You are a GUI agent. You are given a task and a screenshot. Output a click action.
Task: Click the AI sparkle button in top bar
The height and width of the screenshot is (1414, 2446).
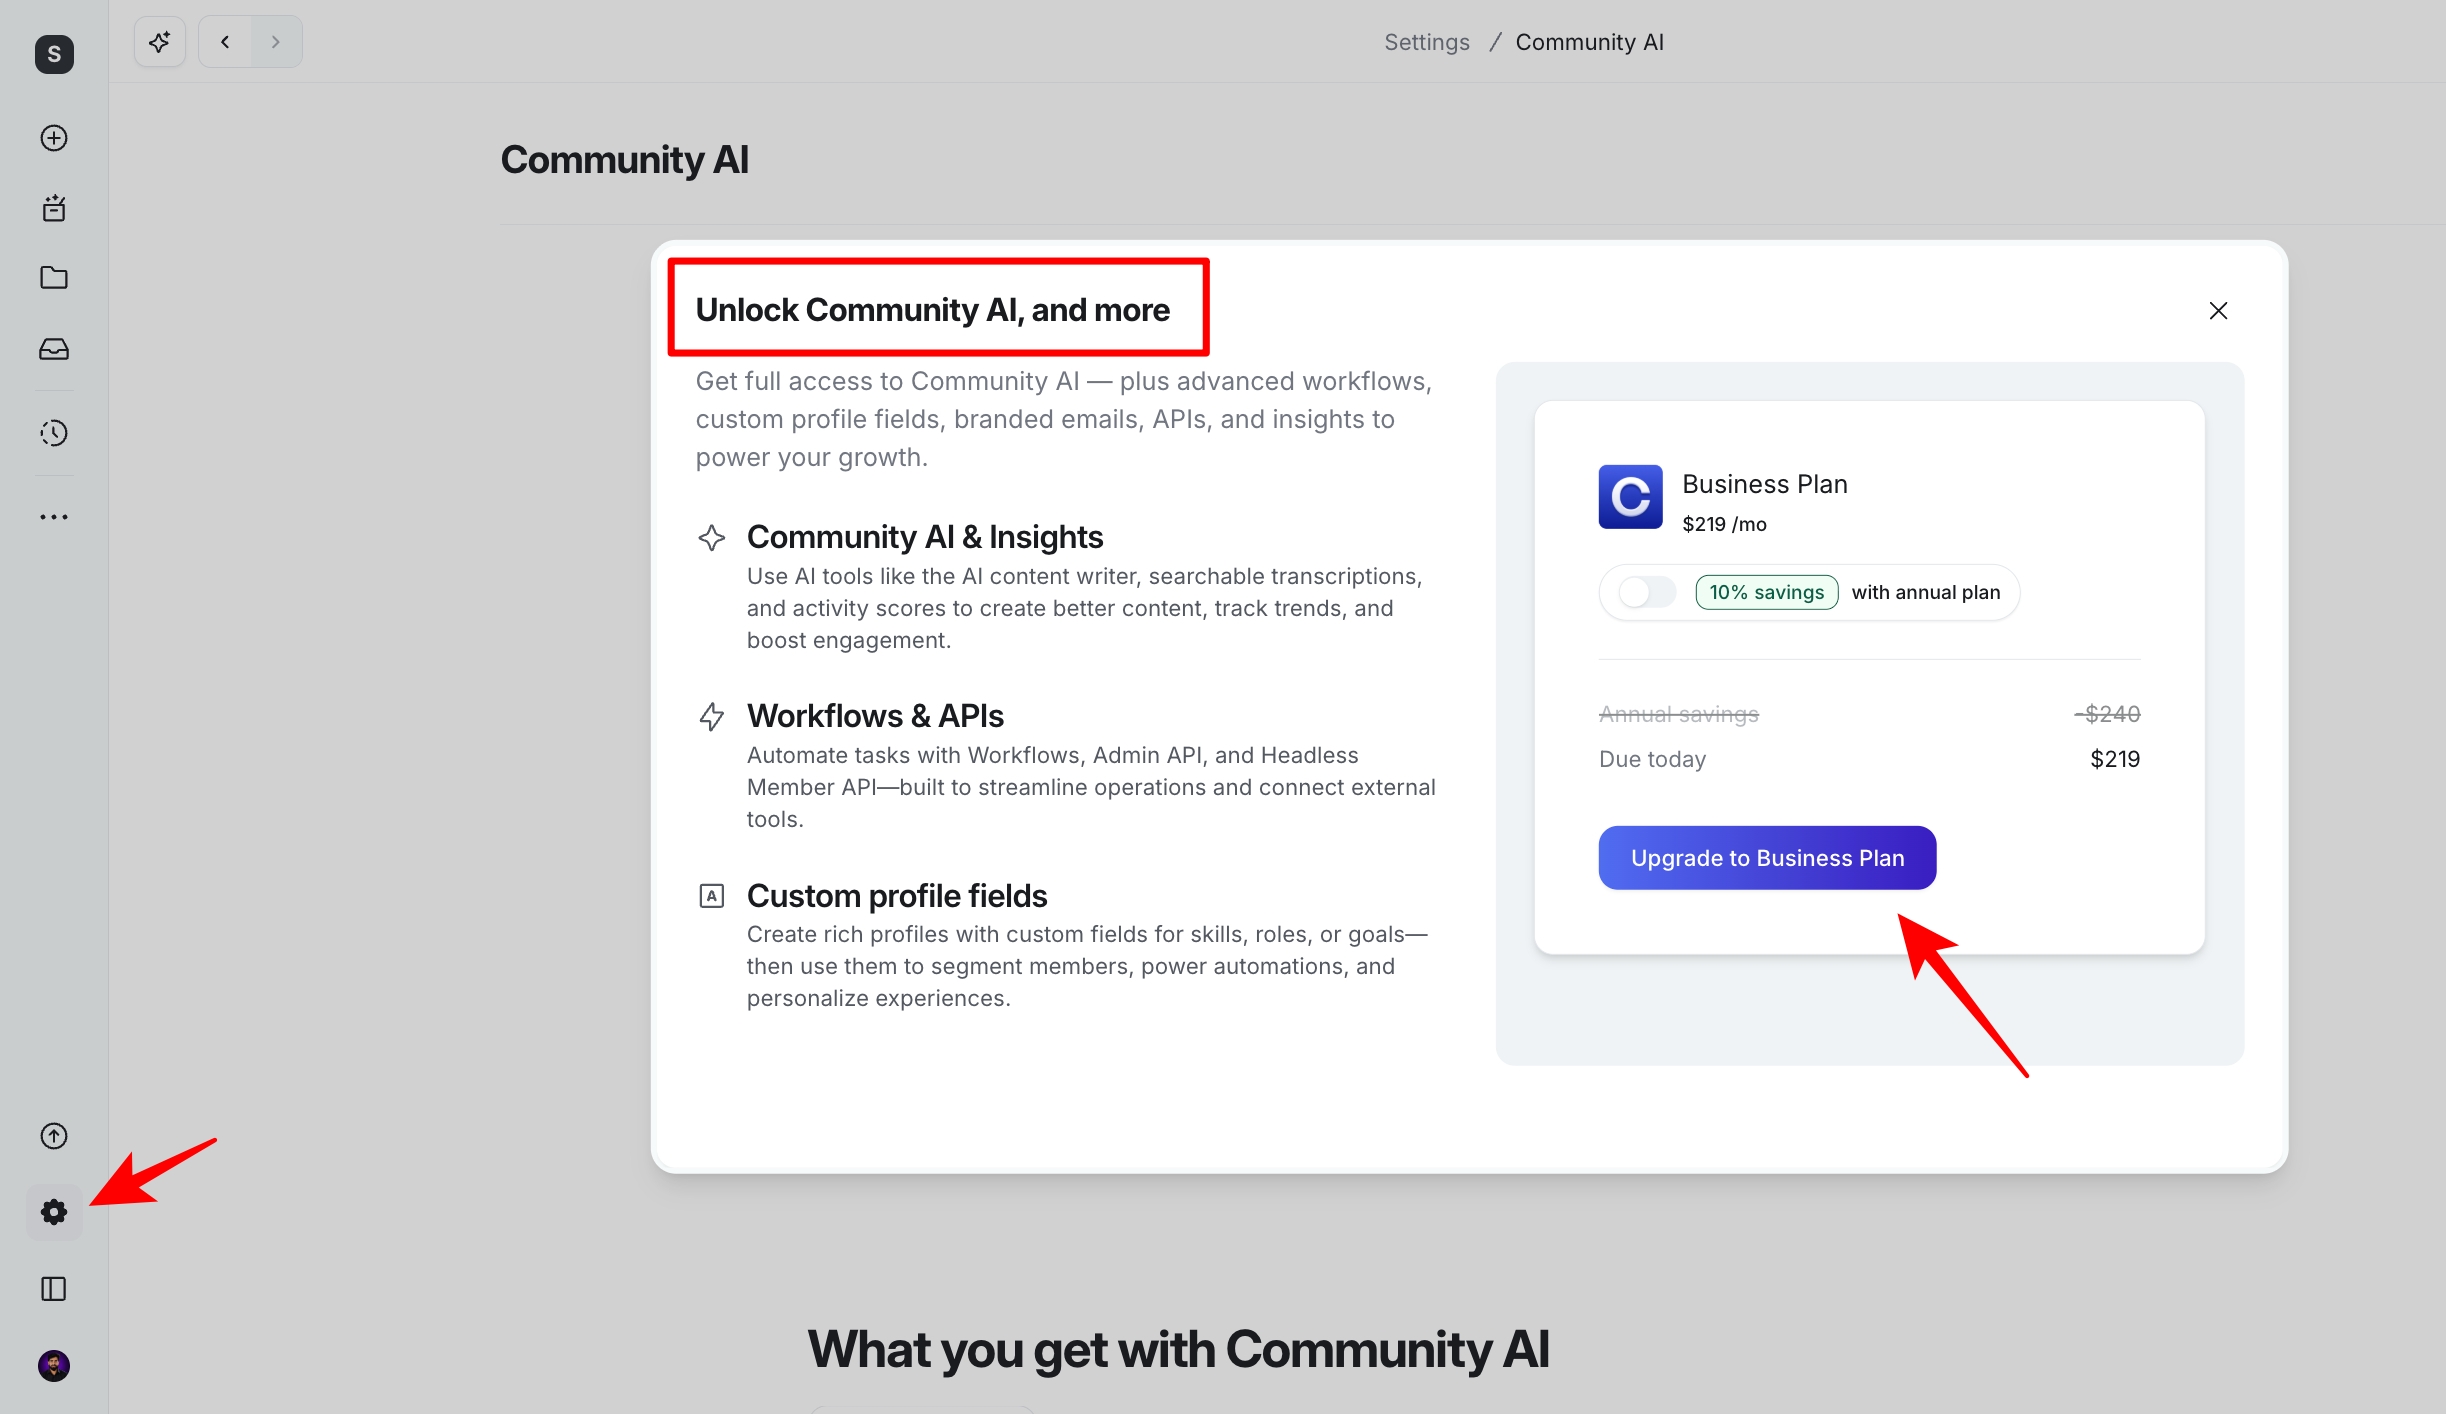[x=160, y=42]
